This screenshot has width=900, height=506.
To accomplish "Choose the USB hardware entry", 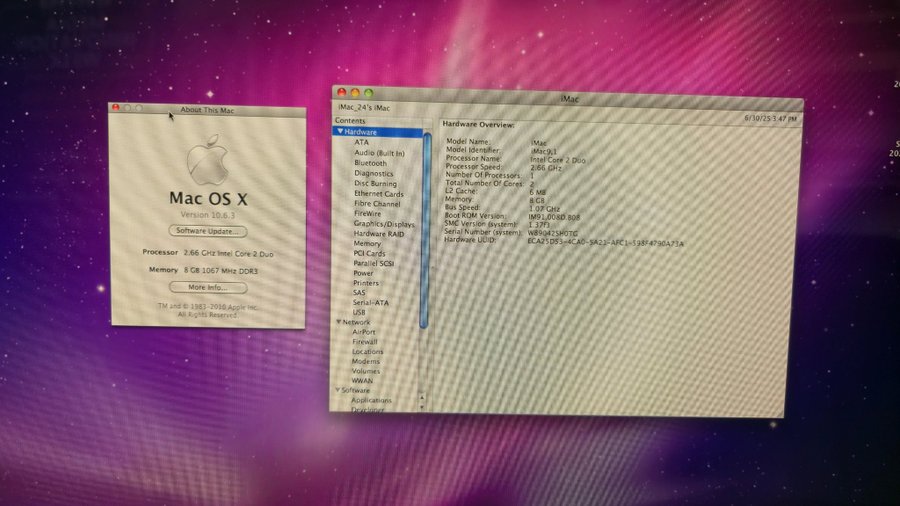I will (x=359, y=312).
